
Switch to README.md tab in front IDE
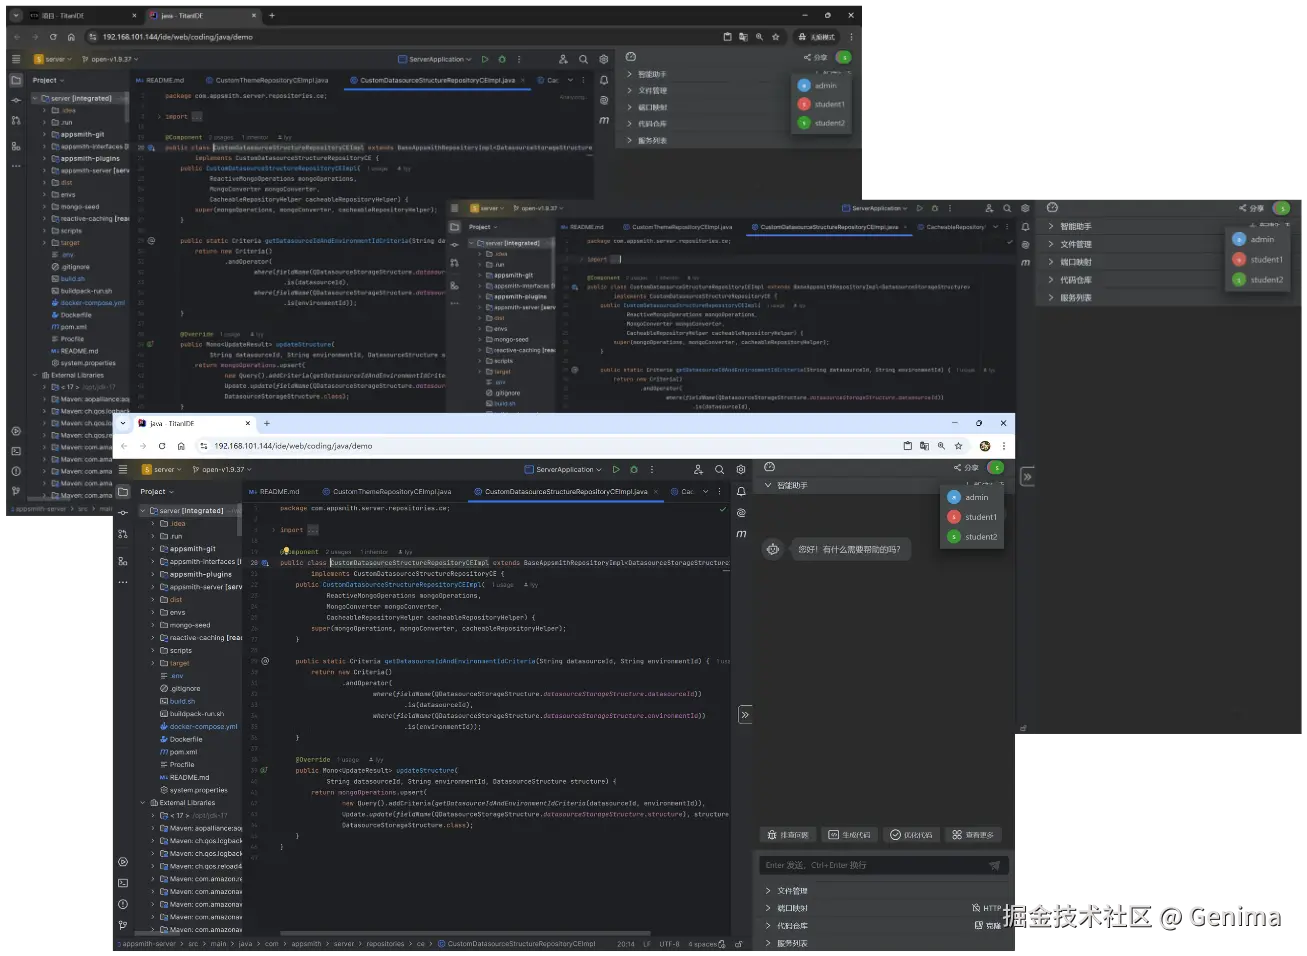point(274,491)
